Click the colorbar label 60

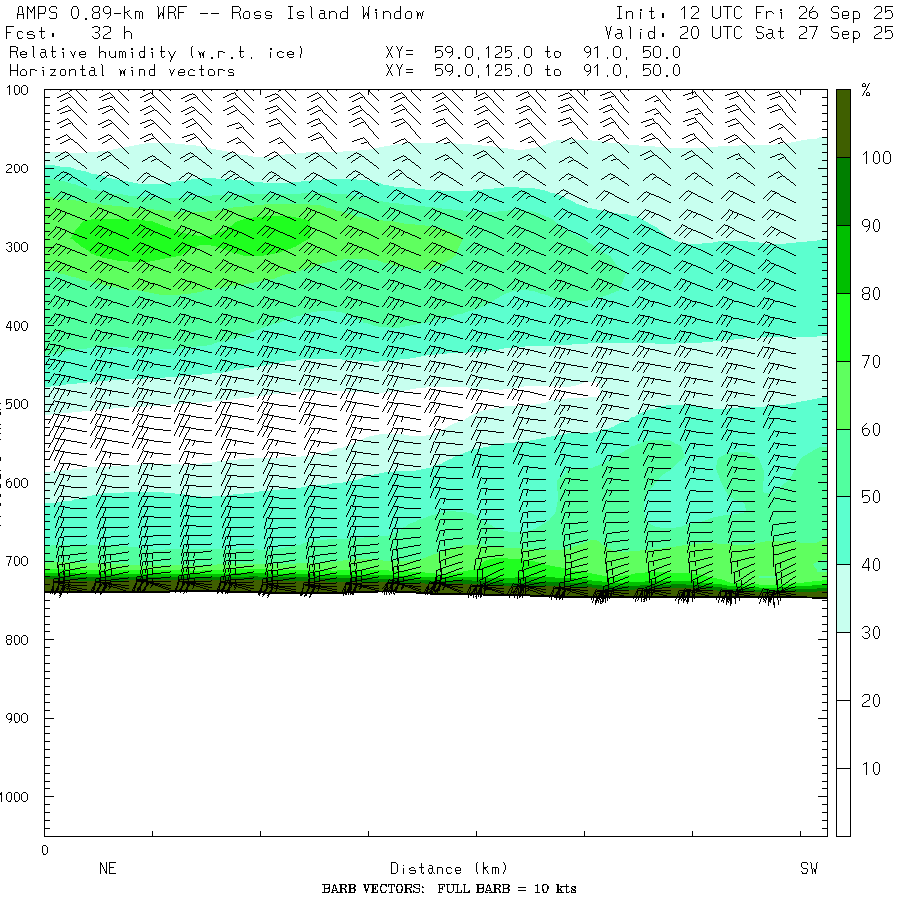tap(871, 429)
